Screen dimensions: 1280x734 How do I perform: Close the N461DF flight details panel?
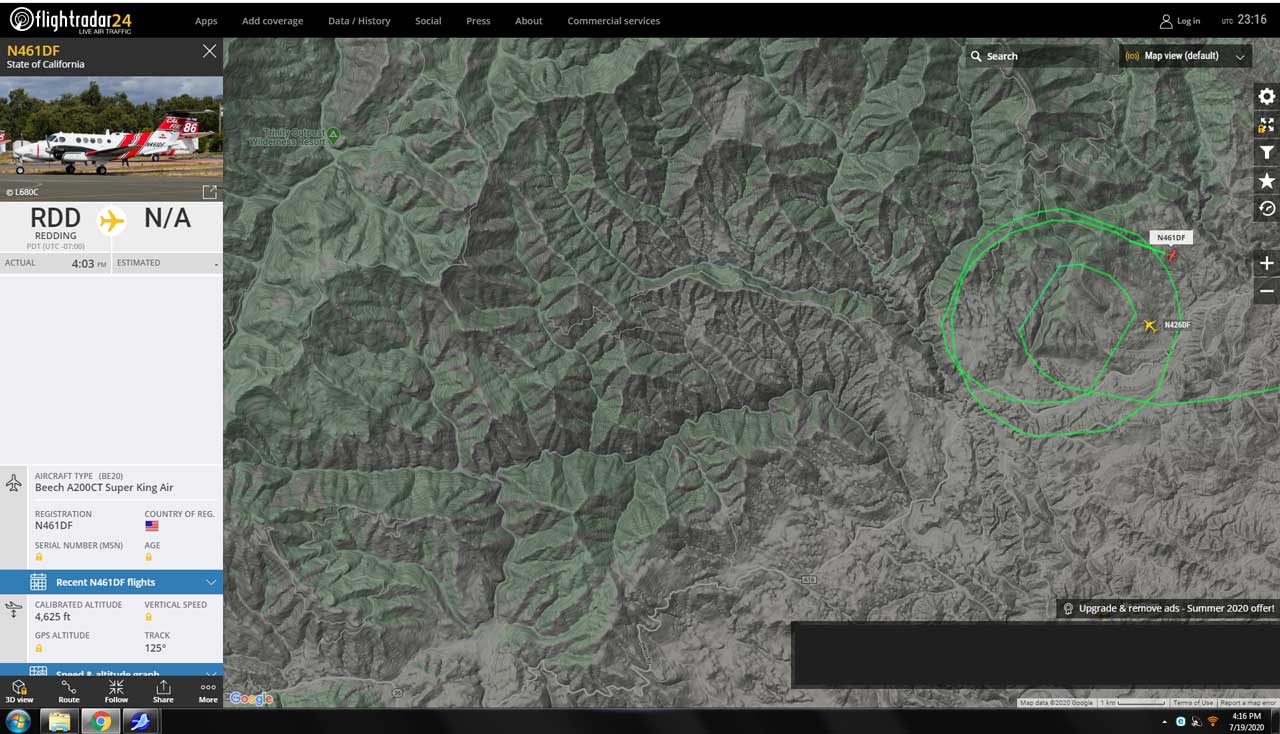(x=209, y=51)
